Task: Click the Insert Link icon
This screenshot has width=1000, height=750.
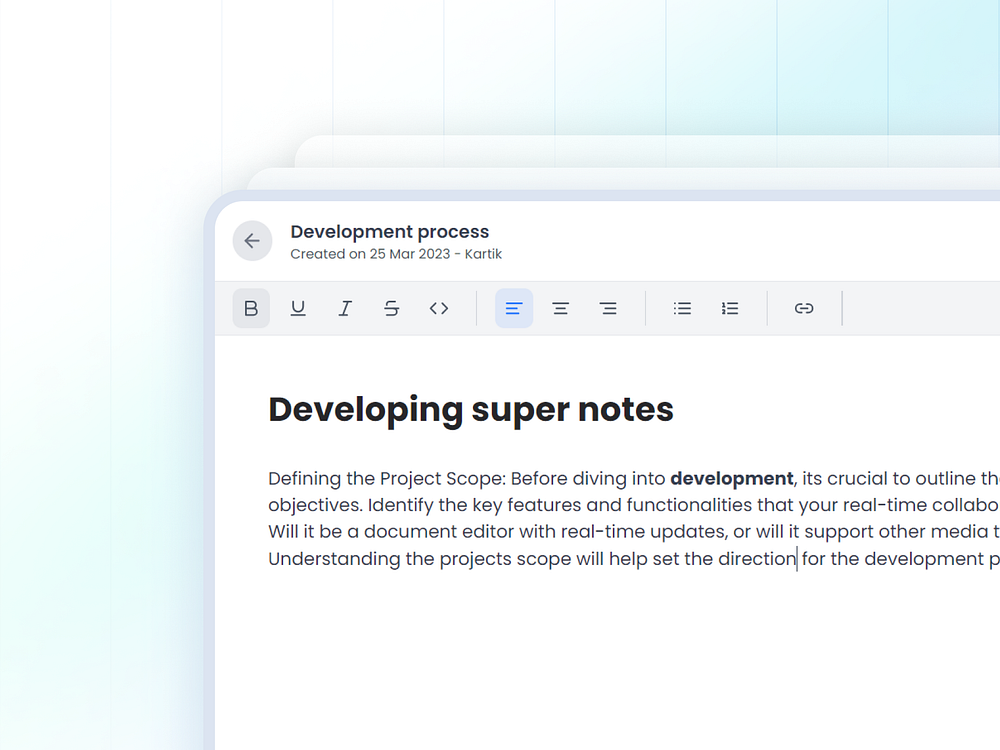Action: (804, 308)
